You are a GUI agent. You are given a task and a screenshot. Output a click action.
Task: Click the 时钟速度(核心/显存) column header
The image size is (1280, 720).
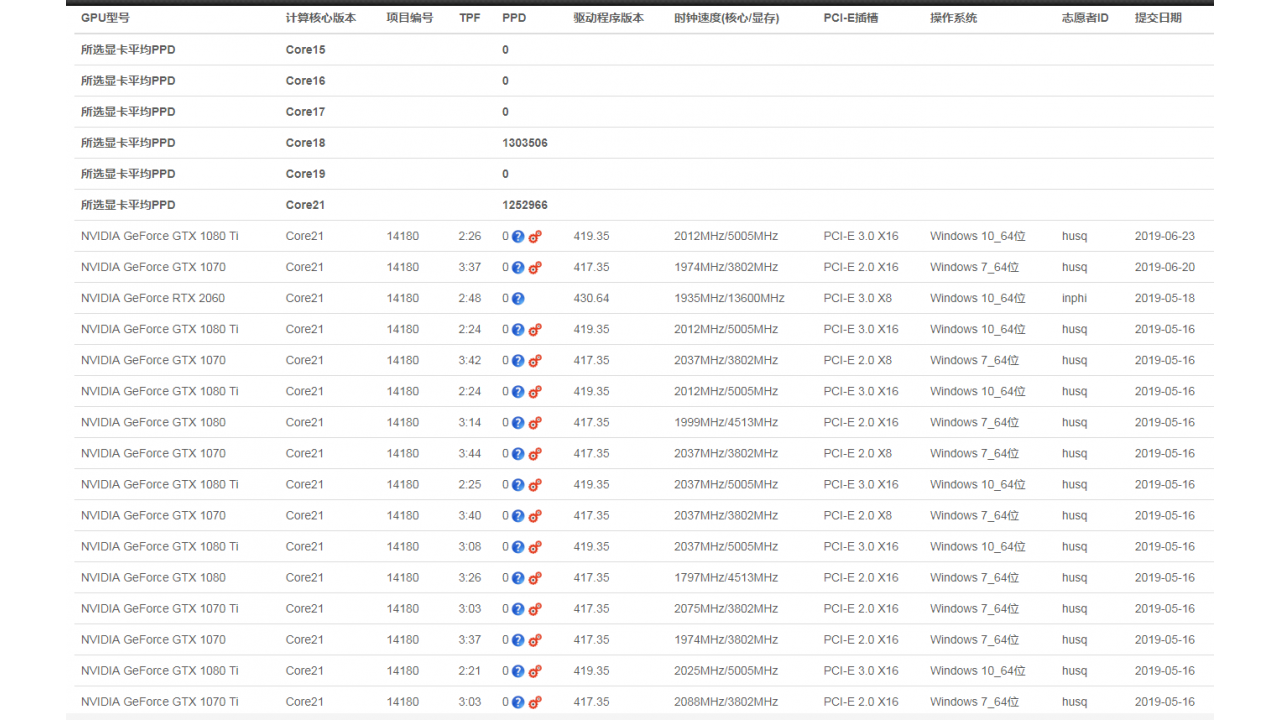[727, 18]
